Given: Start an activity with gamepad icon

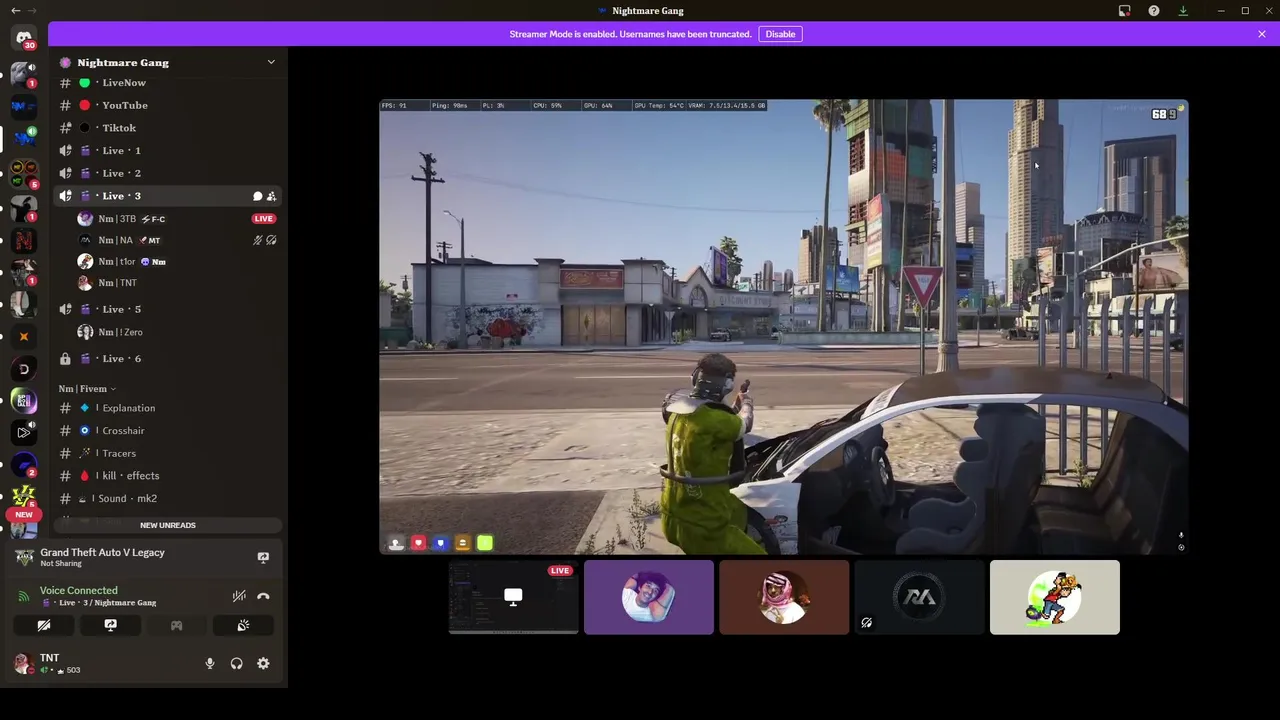Looking at the screenshot, I should (176, 625).
